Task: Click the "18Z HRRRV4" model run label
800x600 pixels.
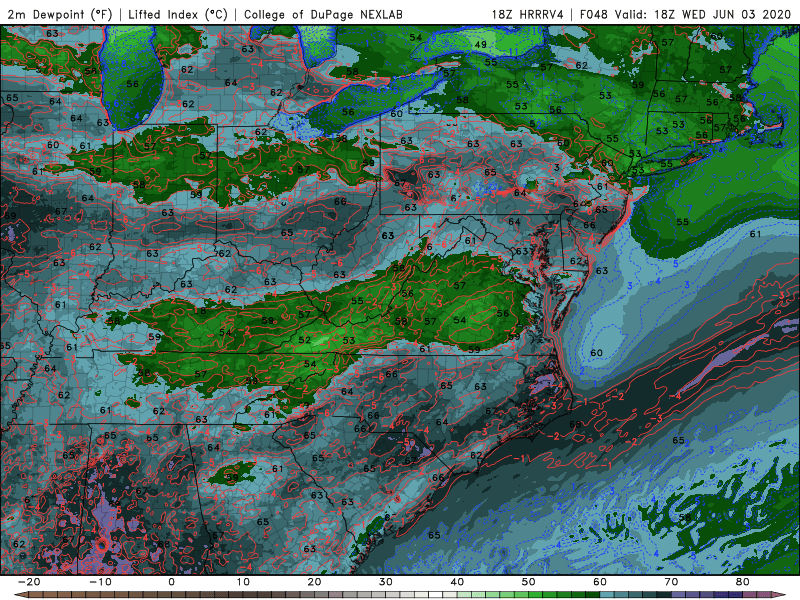Action: [x=527, y=14]
